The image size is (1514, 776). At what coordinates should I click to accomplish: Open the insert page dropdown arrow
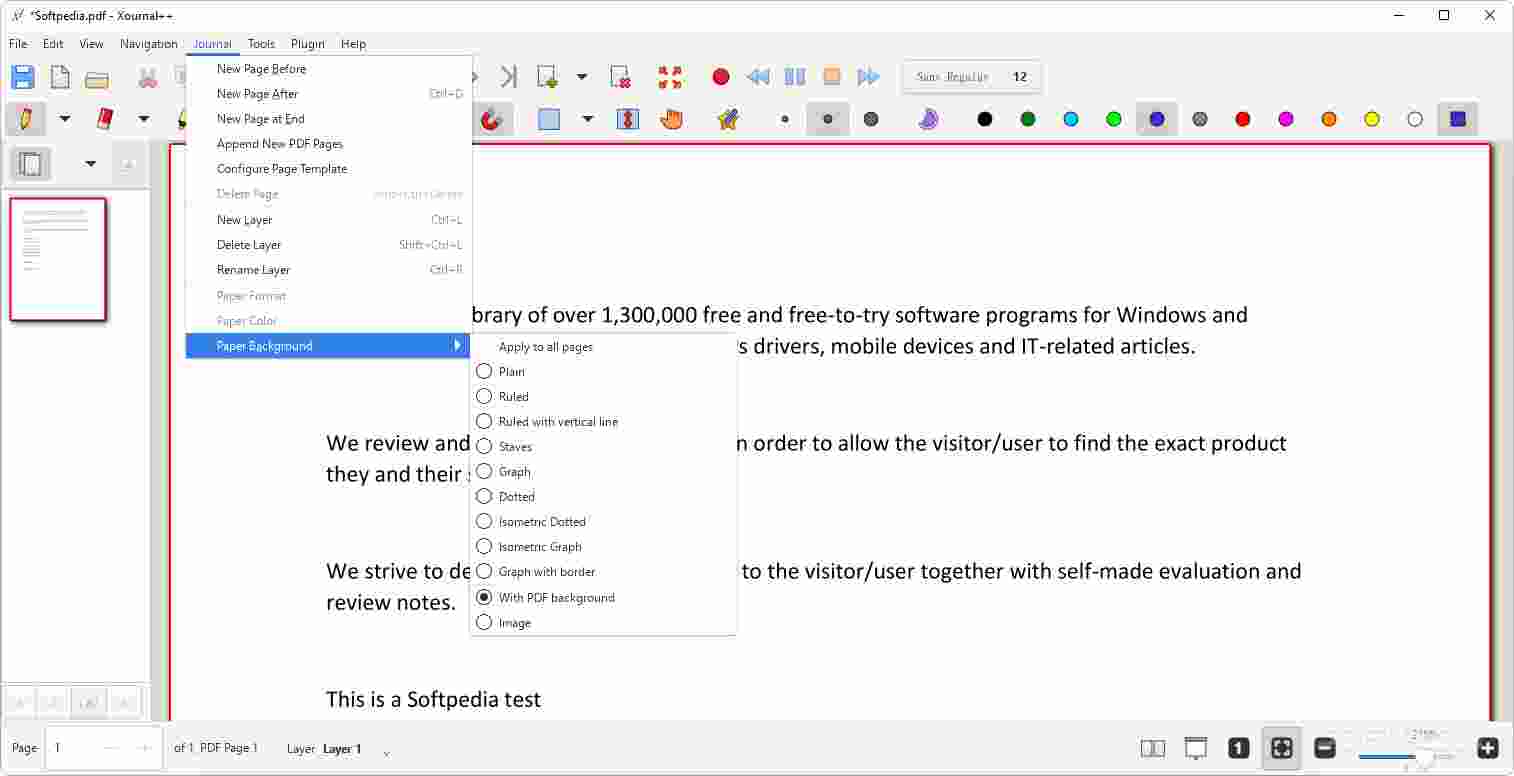[x=582, y=77]
